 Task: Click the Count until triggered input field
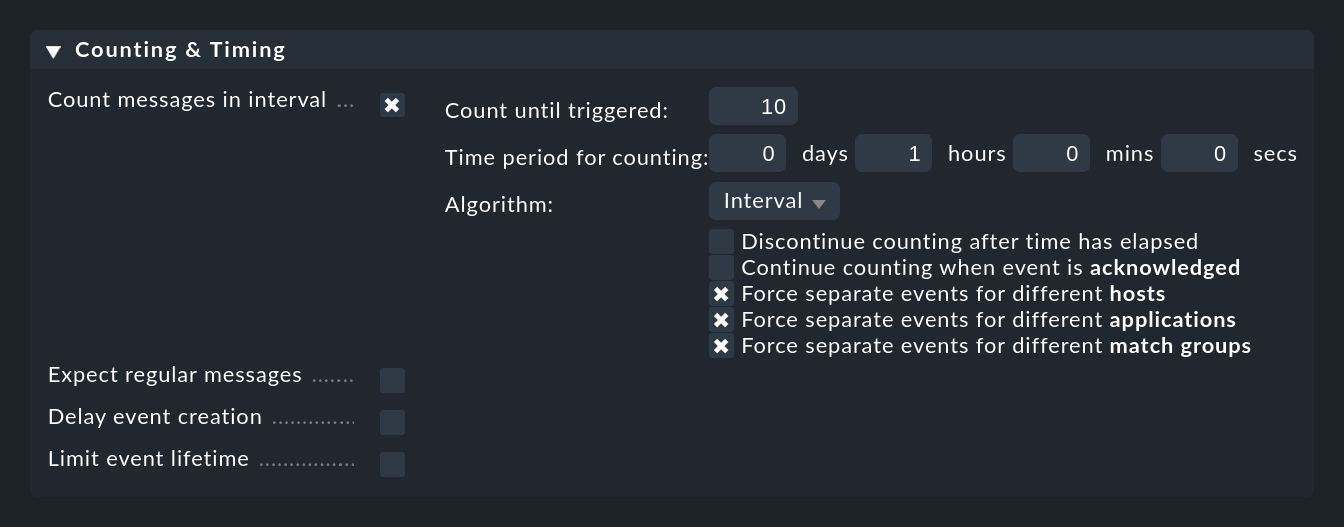[753, 106]
